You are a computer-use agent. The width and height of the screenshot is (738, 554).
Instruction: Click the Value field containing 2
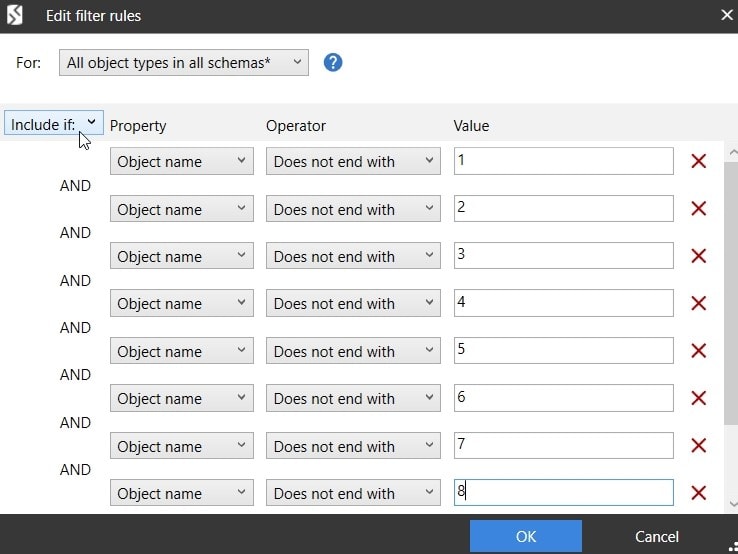pyautogui.click(x=563, y=208)
